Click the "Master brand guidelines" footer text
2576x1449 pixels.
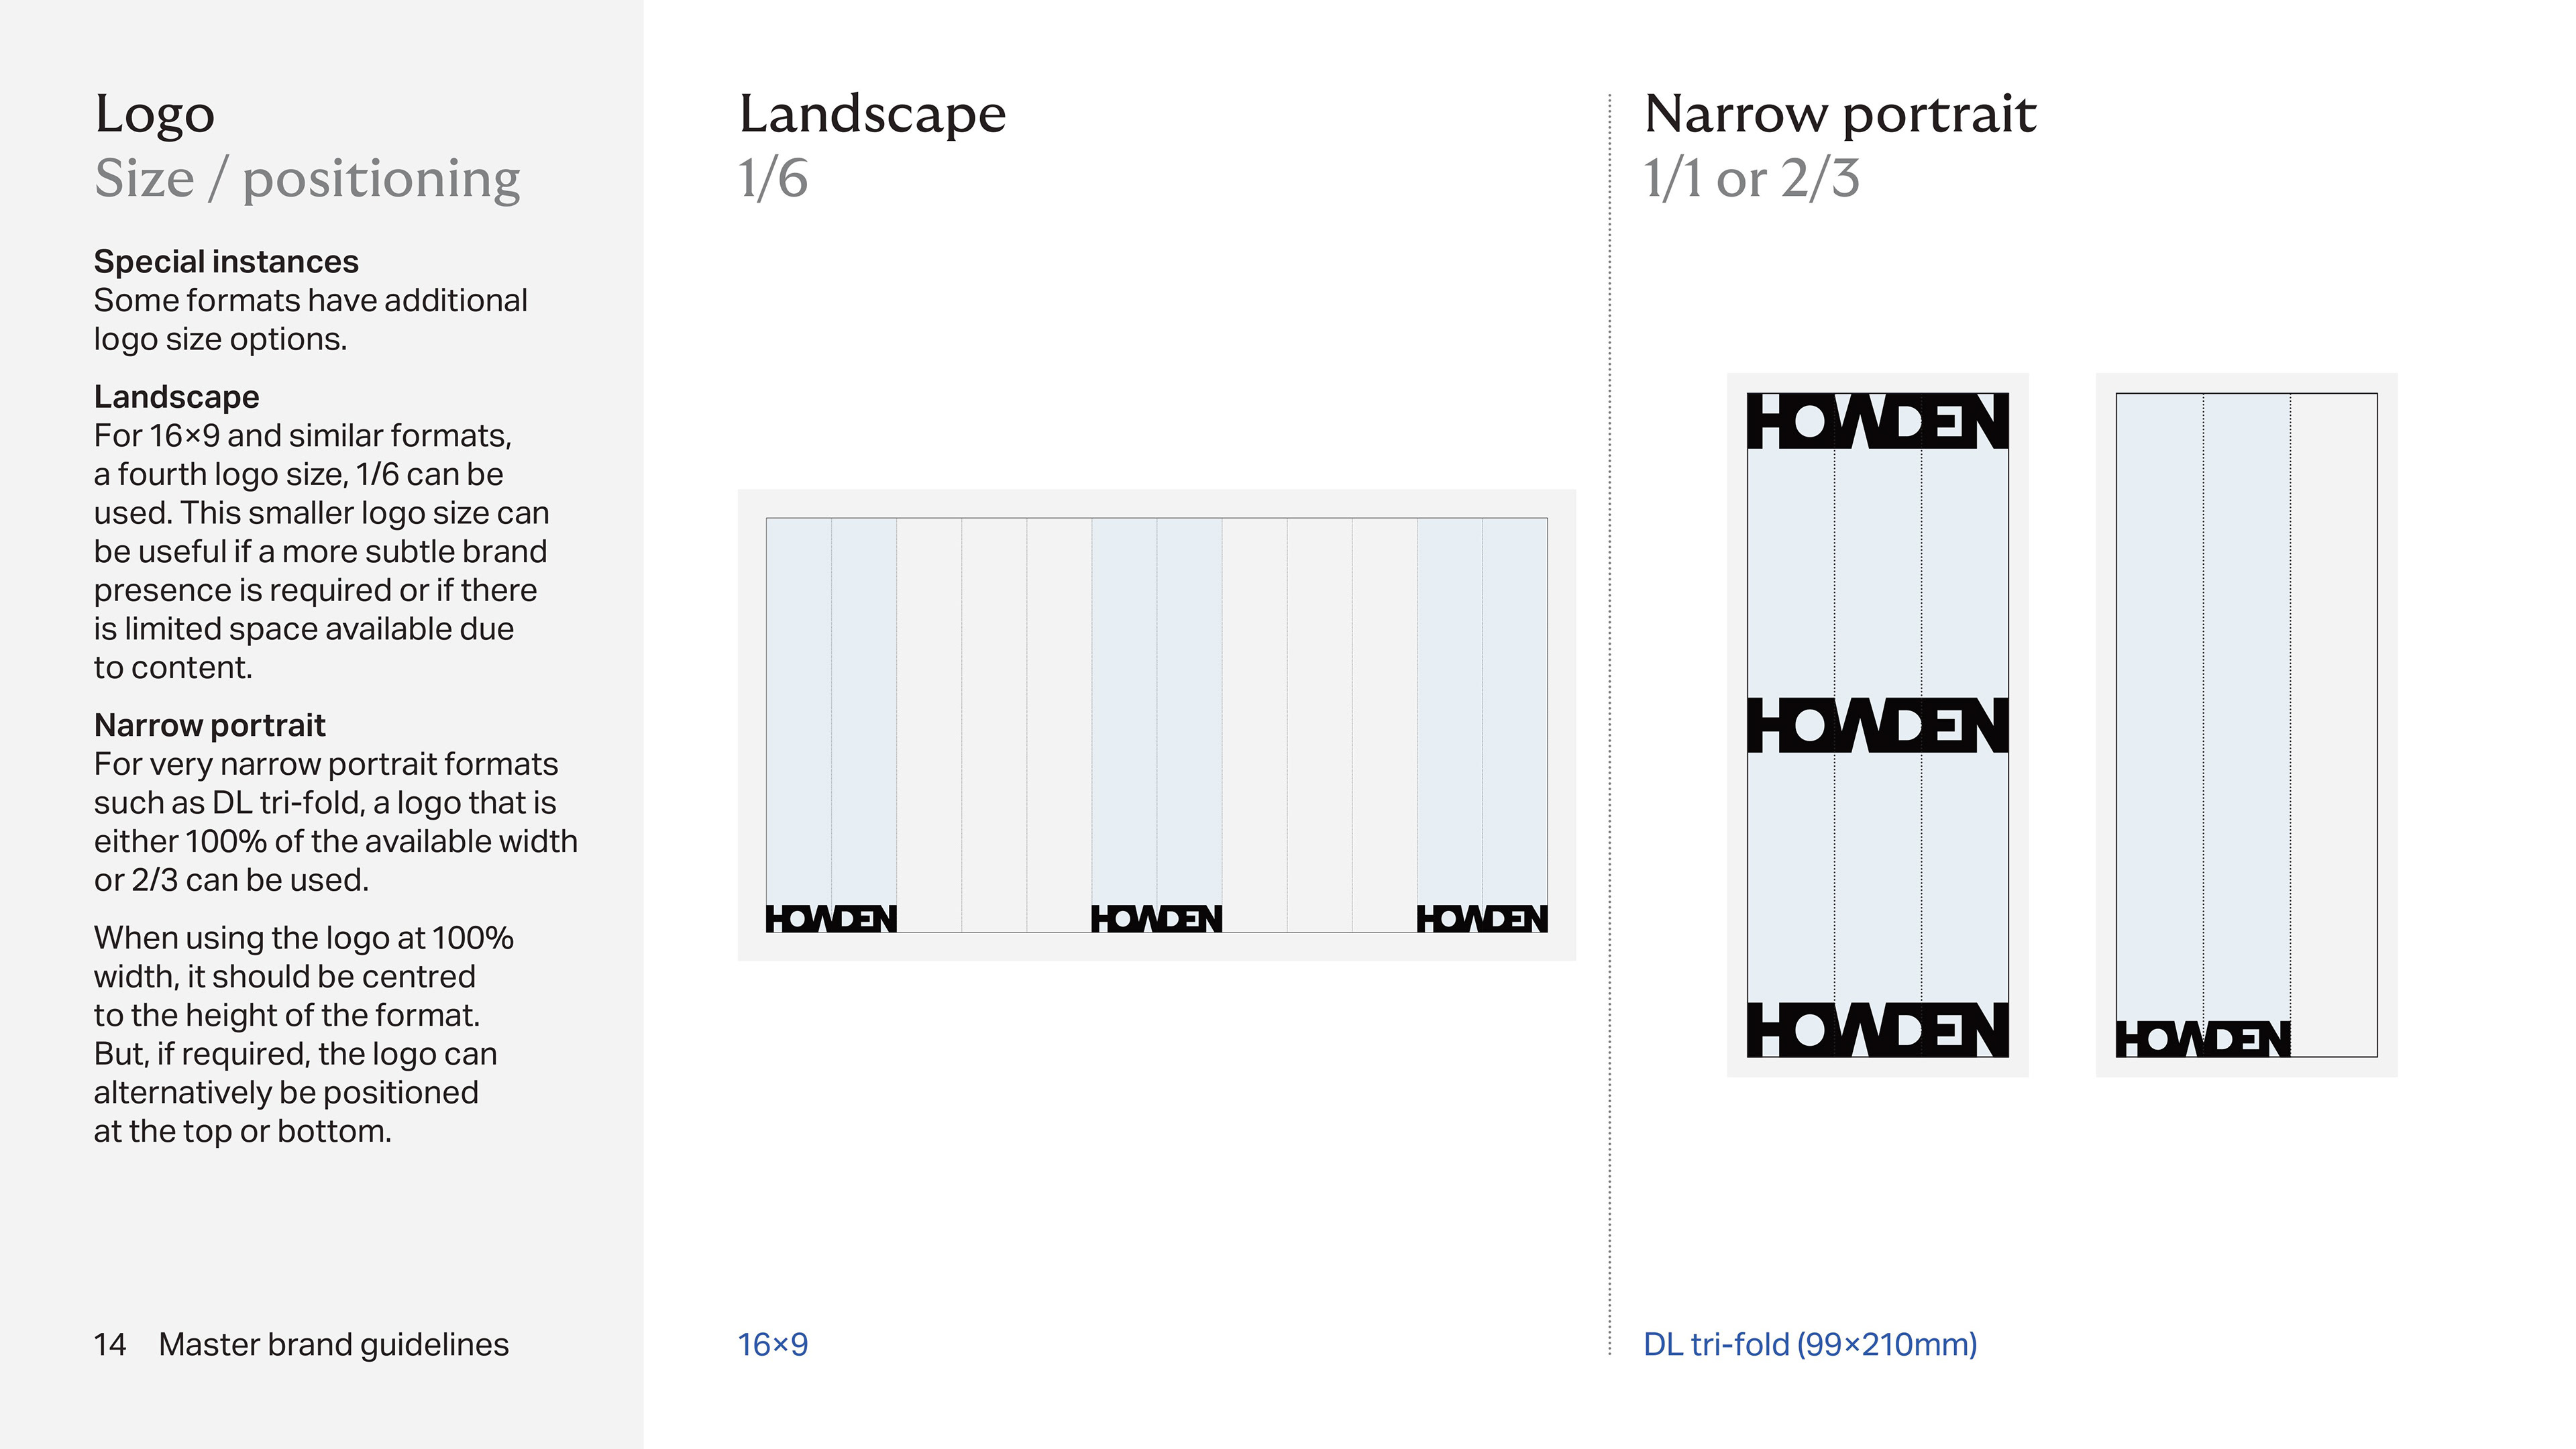click(x=333, y=1344)
